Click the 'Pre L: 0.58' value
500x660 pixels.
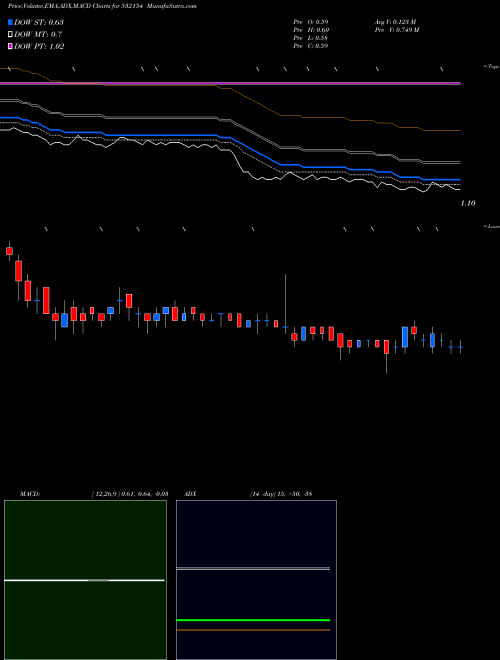[x=311, y=37]
